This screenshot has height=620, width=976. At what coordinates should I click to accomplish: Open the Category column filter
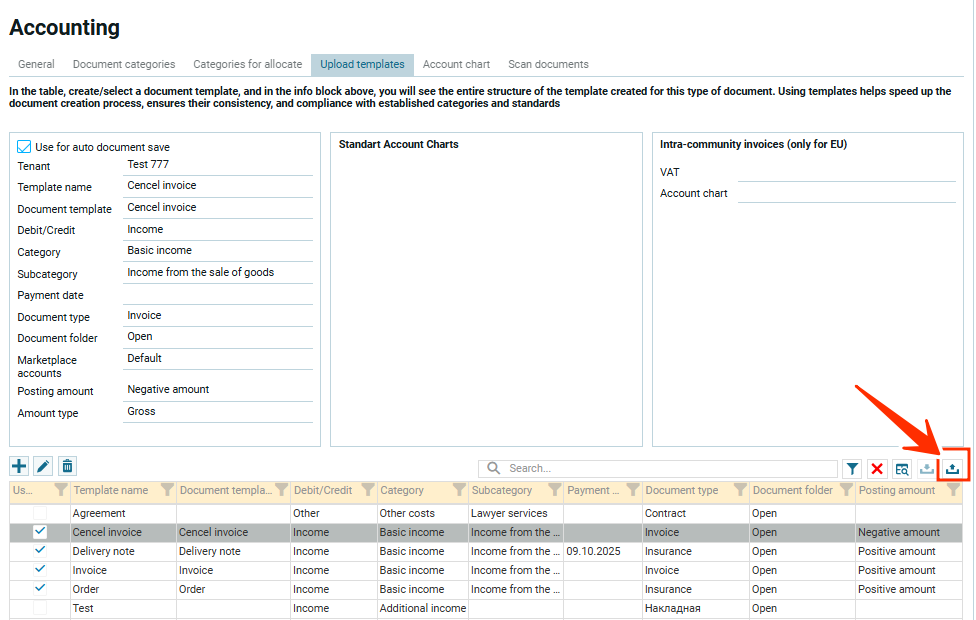[459, 490]
